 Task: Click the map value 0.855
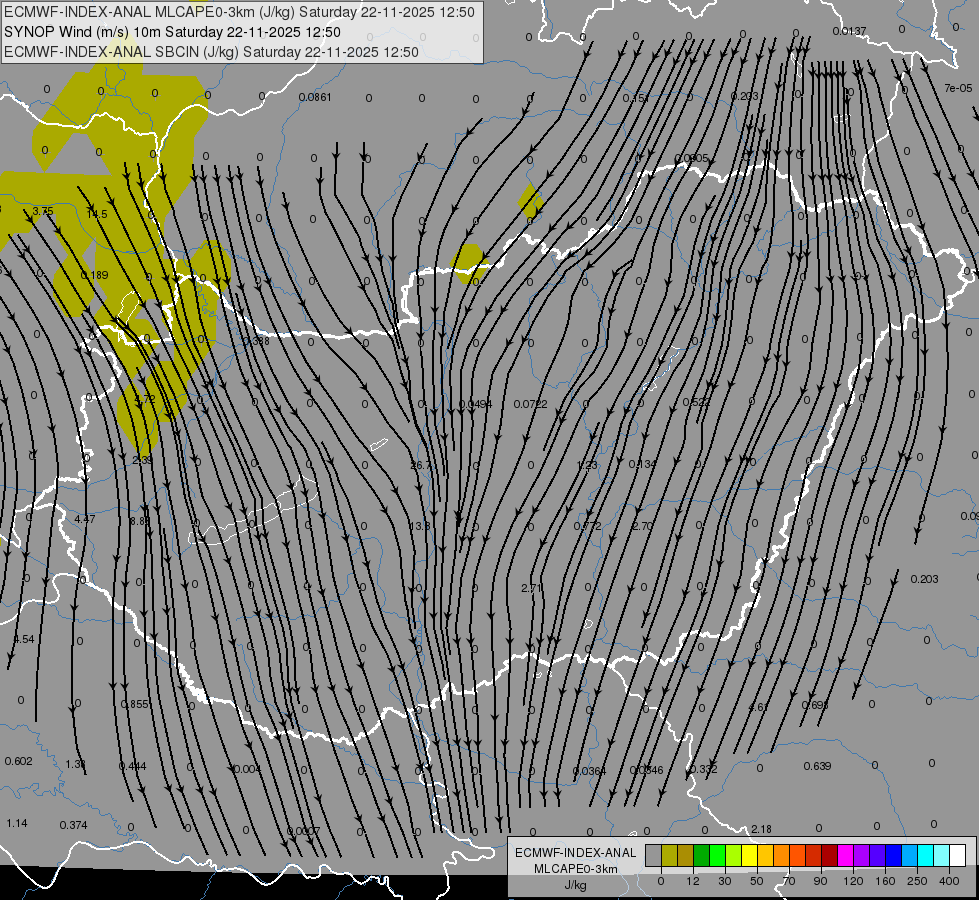[135, 704]
